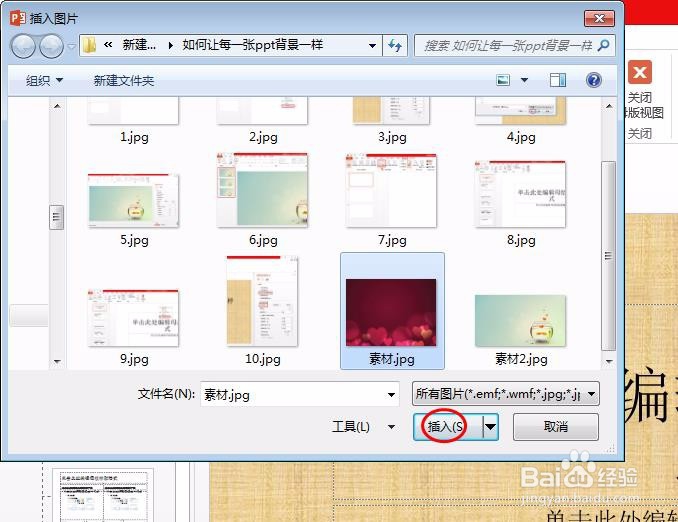Click the navigation pane scrollbar thumb

(56, 217)
